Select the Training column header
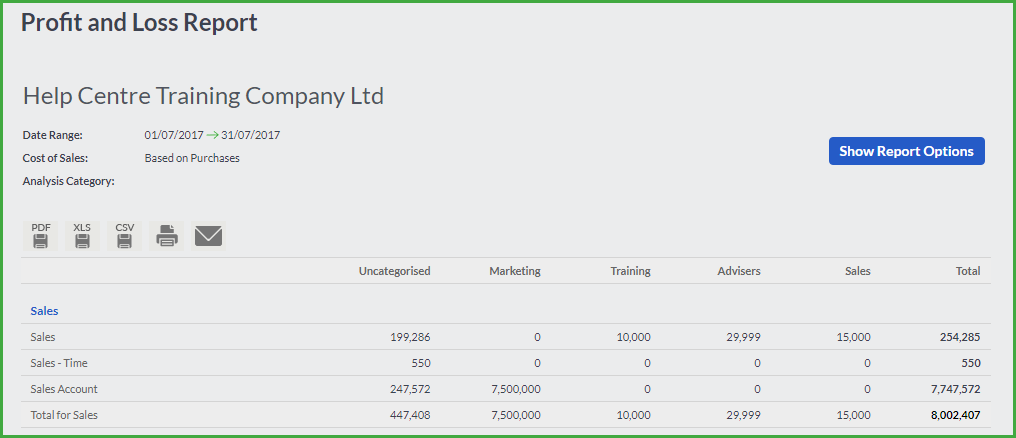 click(630, 271)
